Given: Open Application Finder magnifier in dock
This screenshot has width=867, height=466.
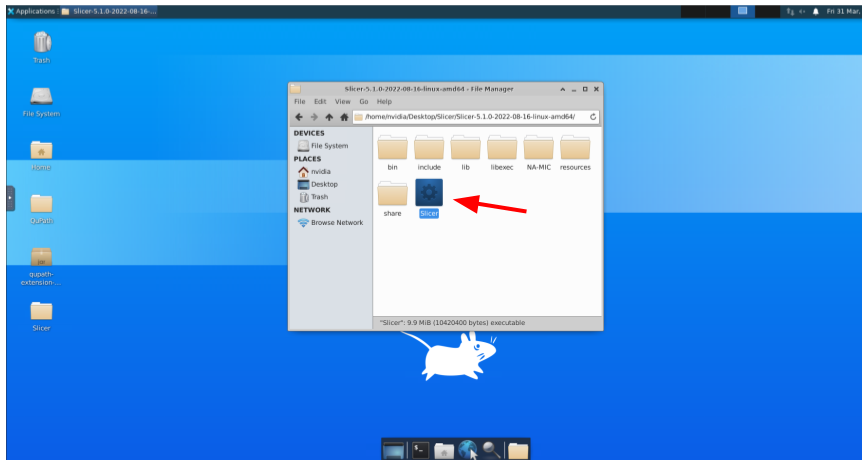Looking at the screenshot, I should point(491,451).
